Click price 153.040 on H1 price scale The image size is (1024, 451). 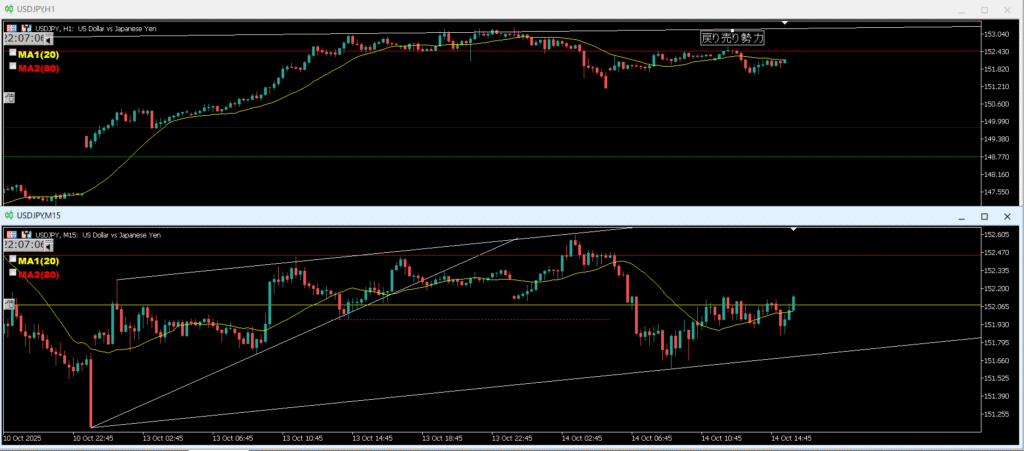pos(999,34)
